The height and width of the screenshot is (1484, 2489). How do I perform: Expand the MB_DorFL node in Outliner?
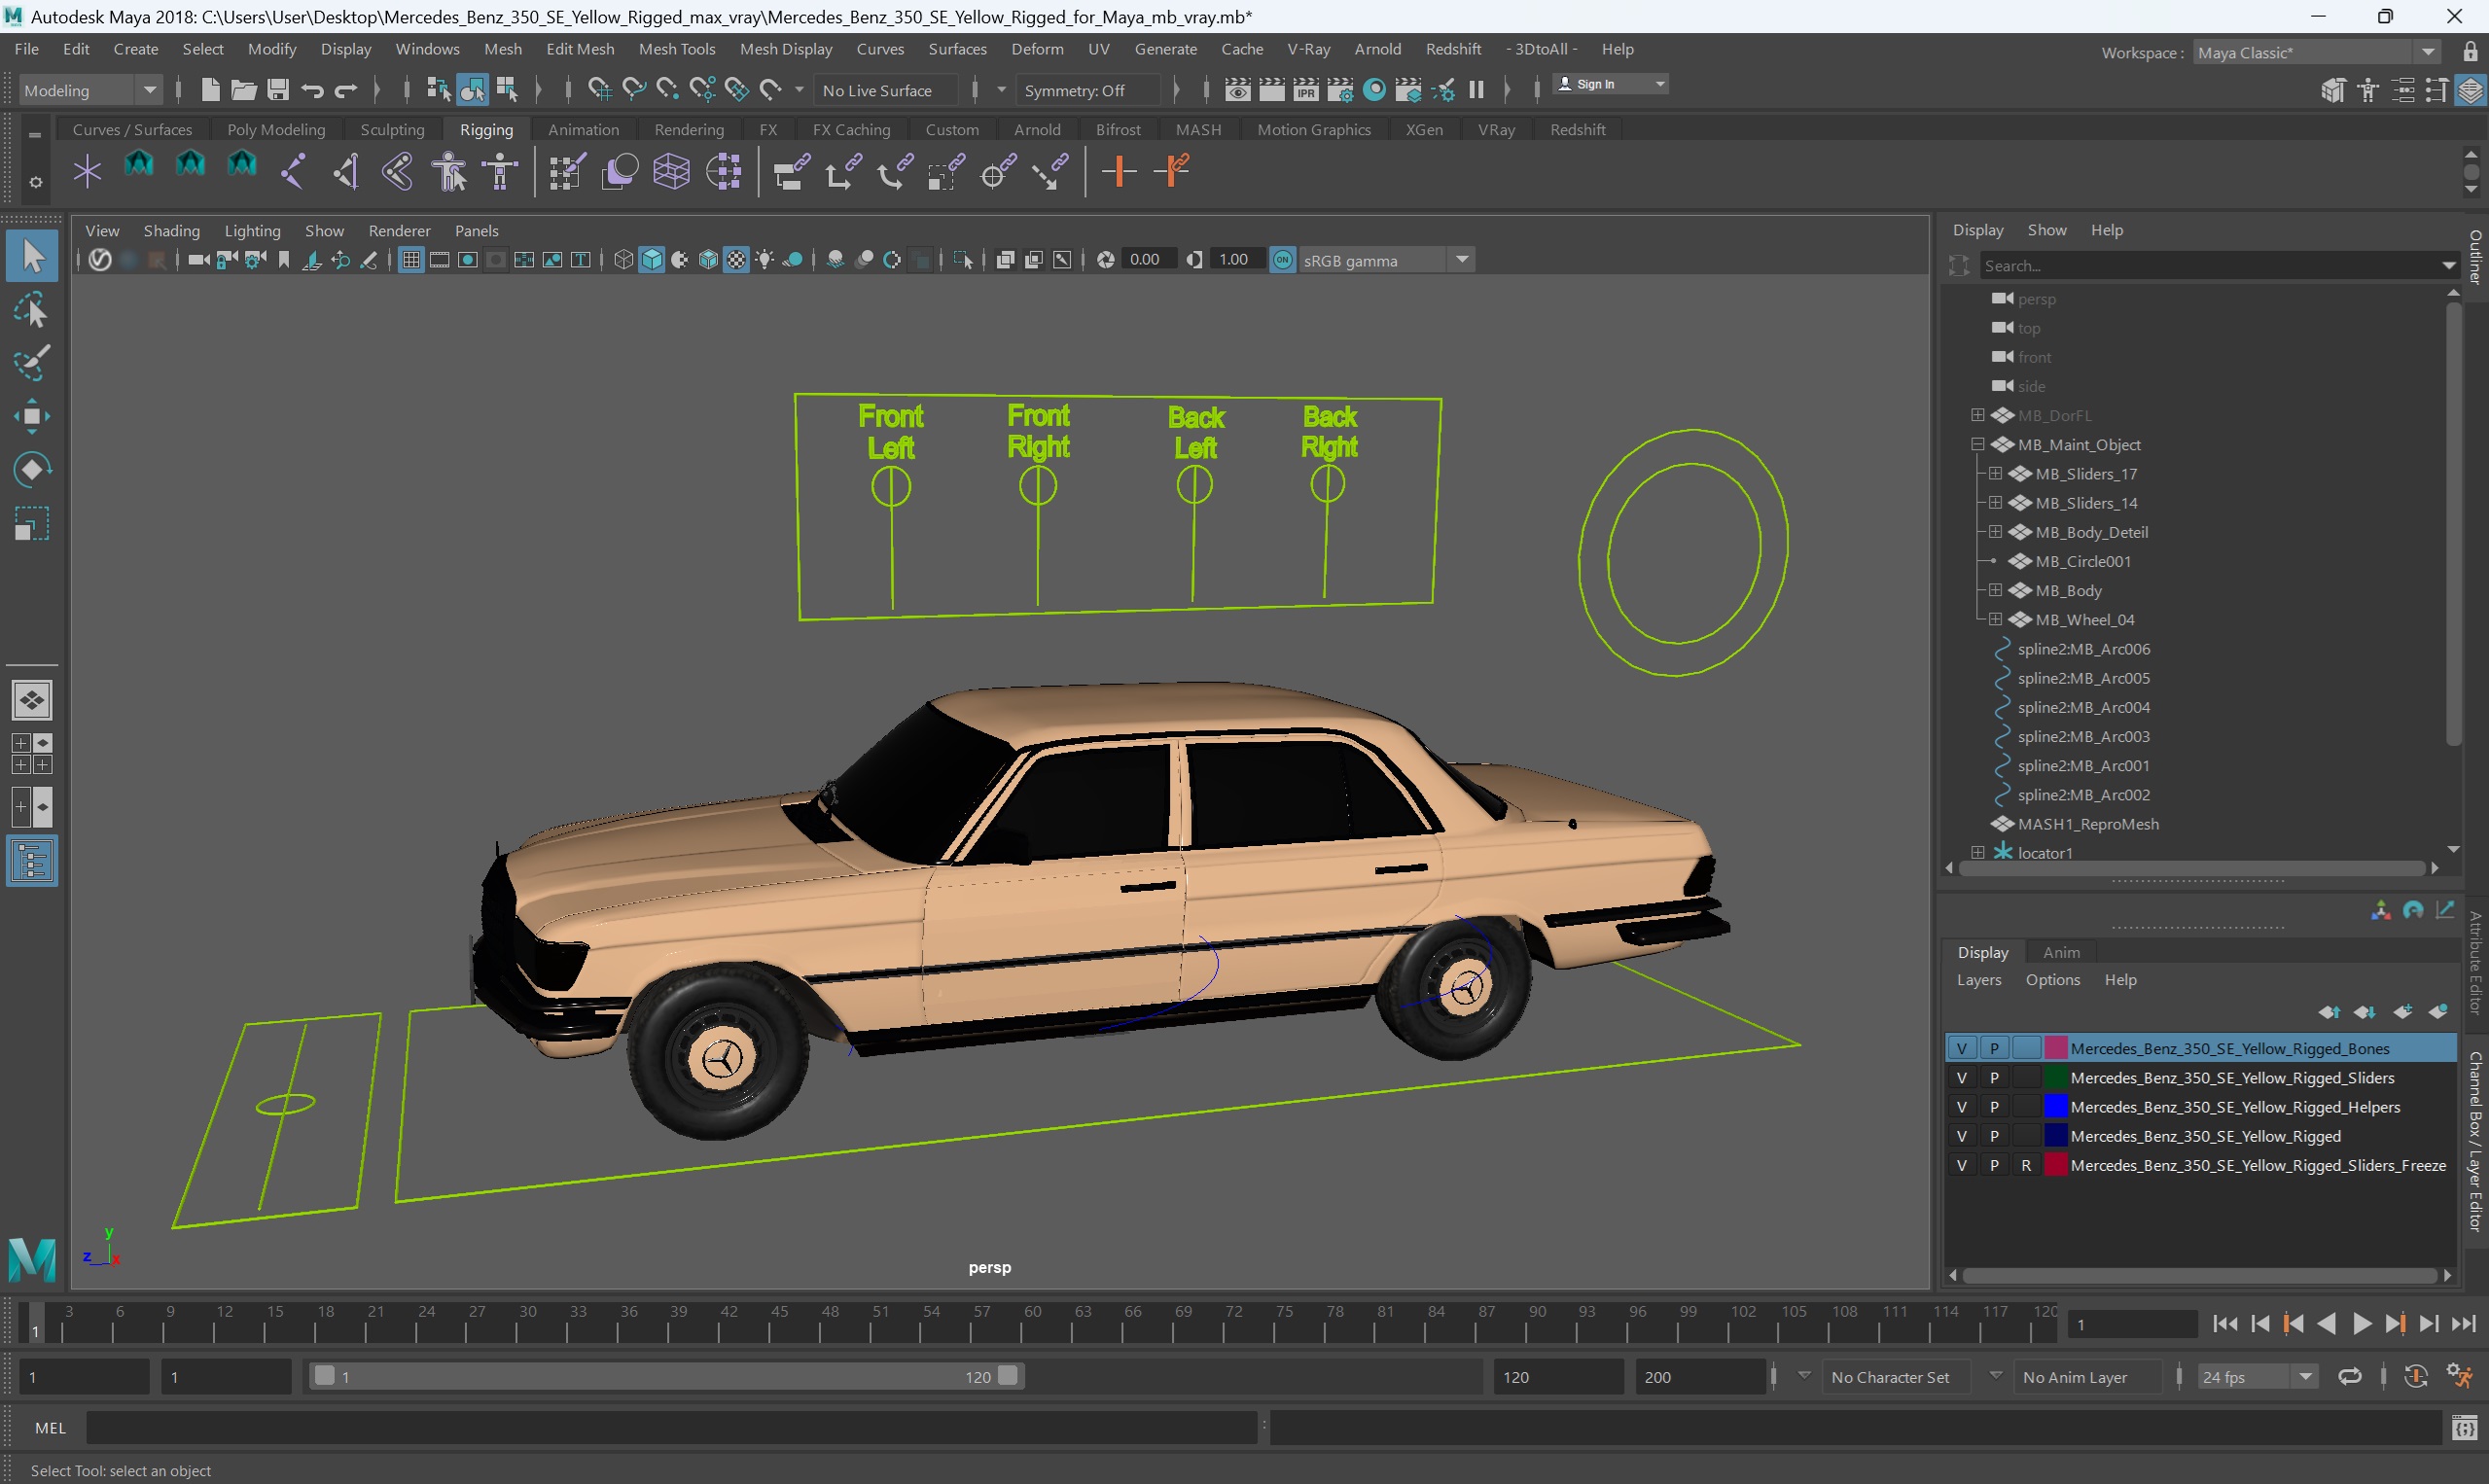pyautogui.click(x=1978, y=415)
